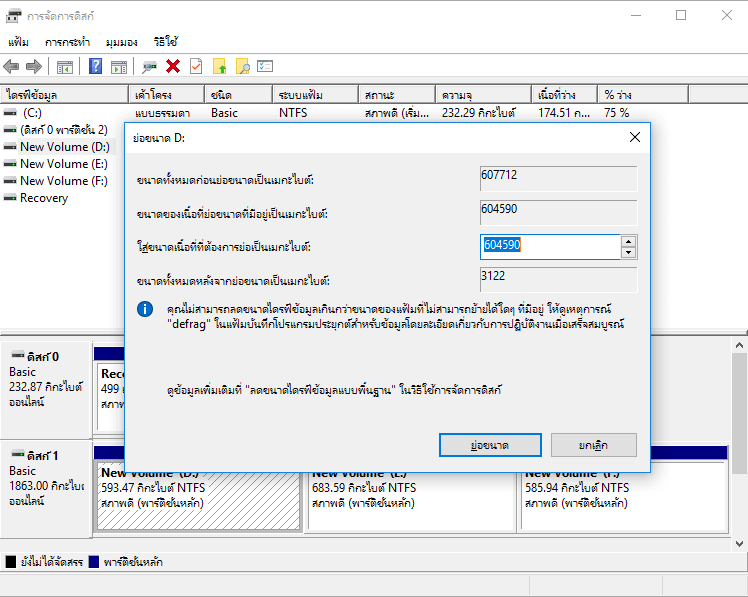The image size is (748, 597).
Task: Click the red X delete toolbar icon
Action: pyautogui.click(x=173, y=66)
